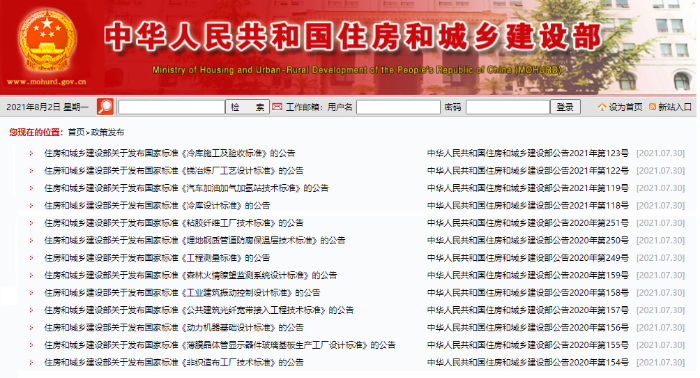Focus the search keyword input field
Image resolution: width=700 pixels, height=378 pixels.
coord(171,107)
